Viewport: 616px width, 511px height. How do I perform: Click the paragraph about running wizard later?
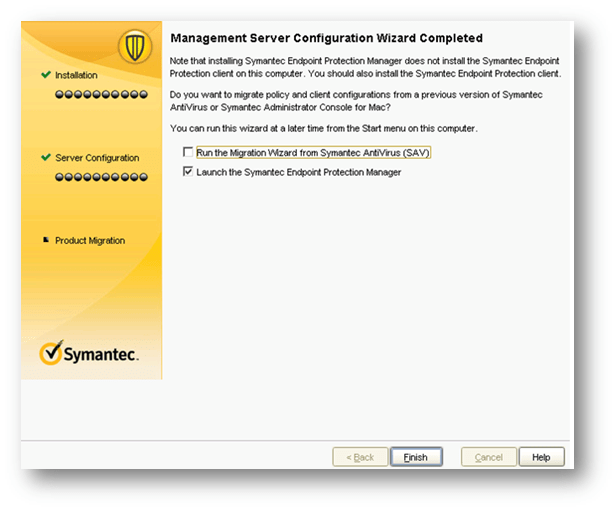click(x=324, y=129)
